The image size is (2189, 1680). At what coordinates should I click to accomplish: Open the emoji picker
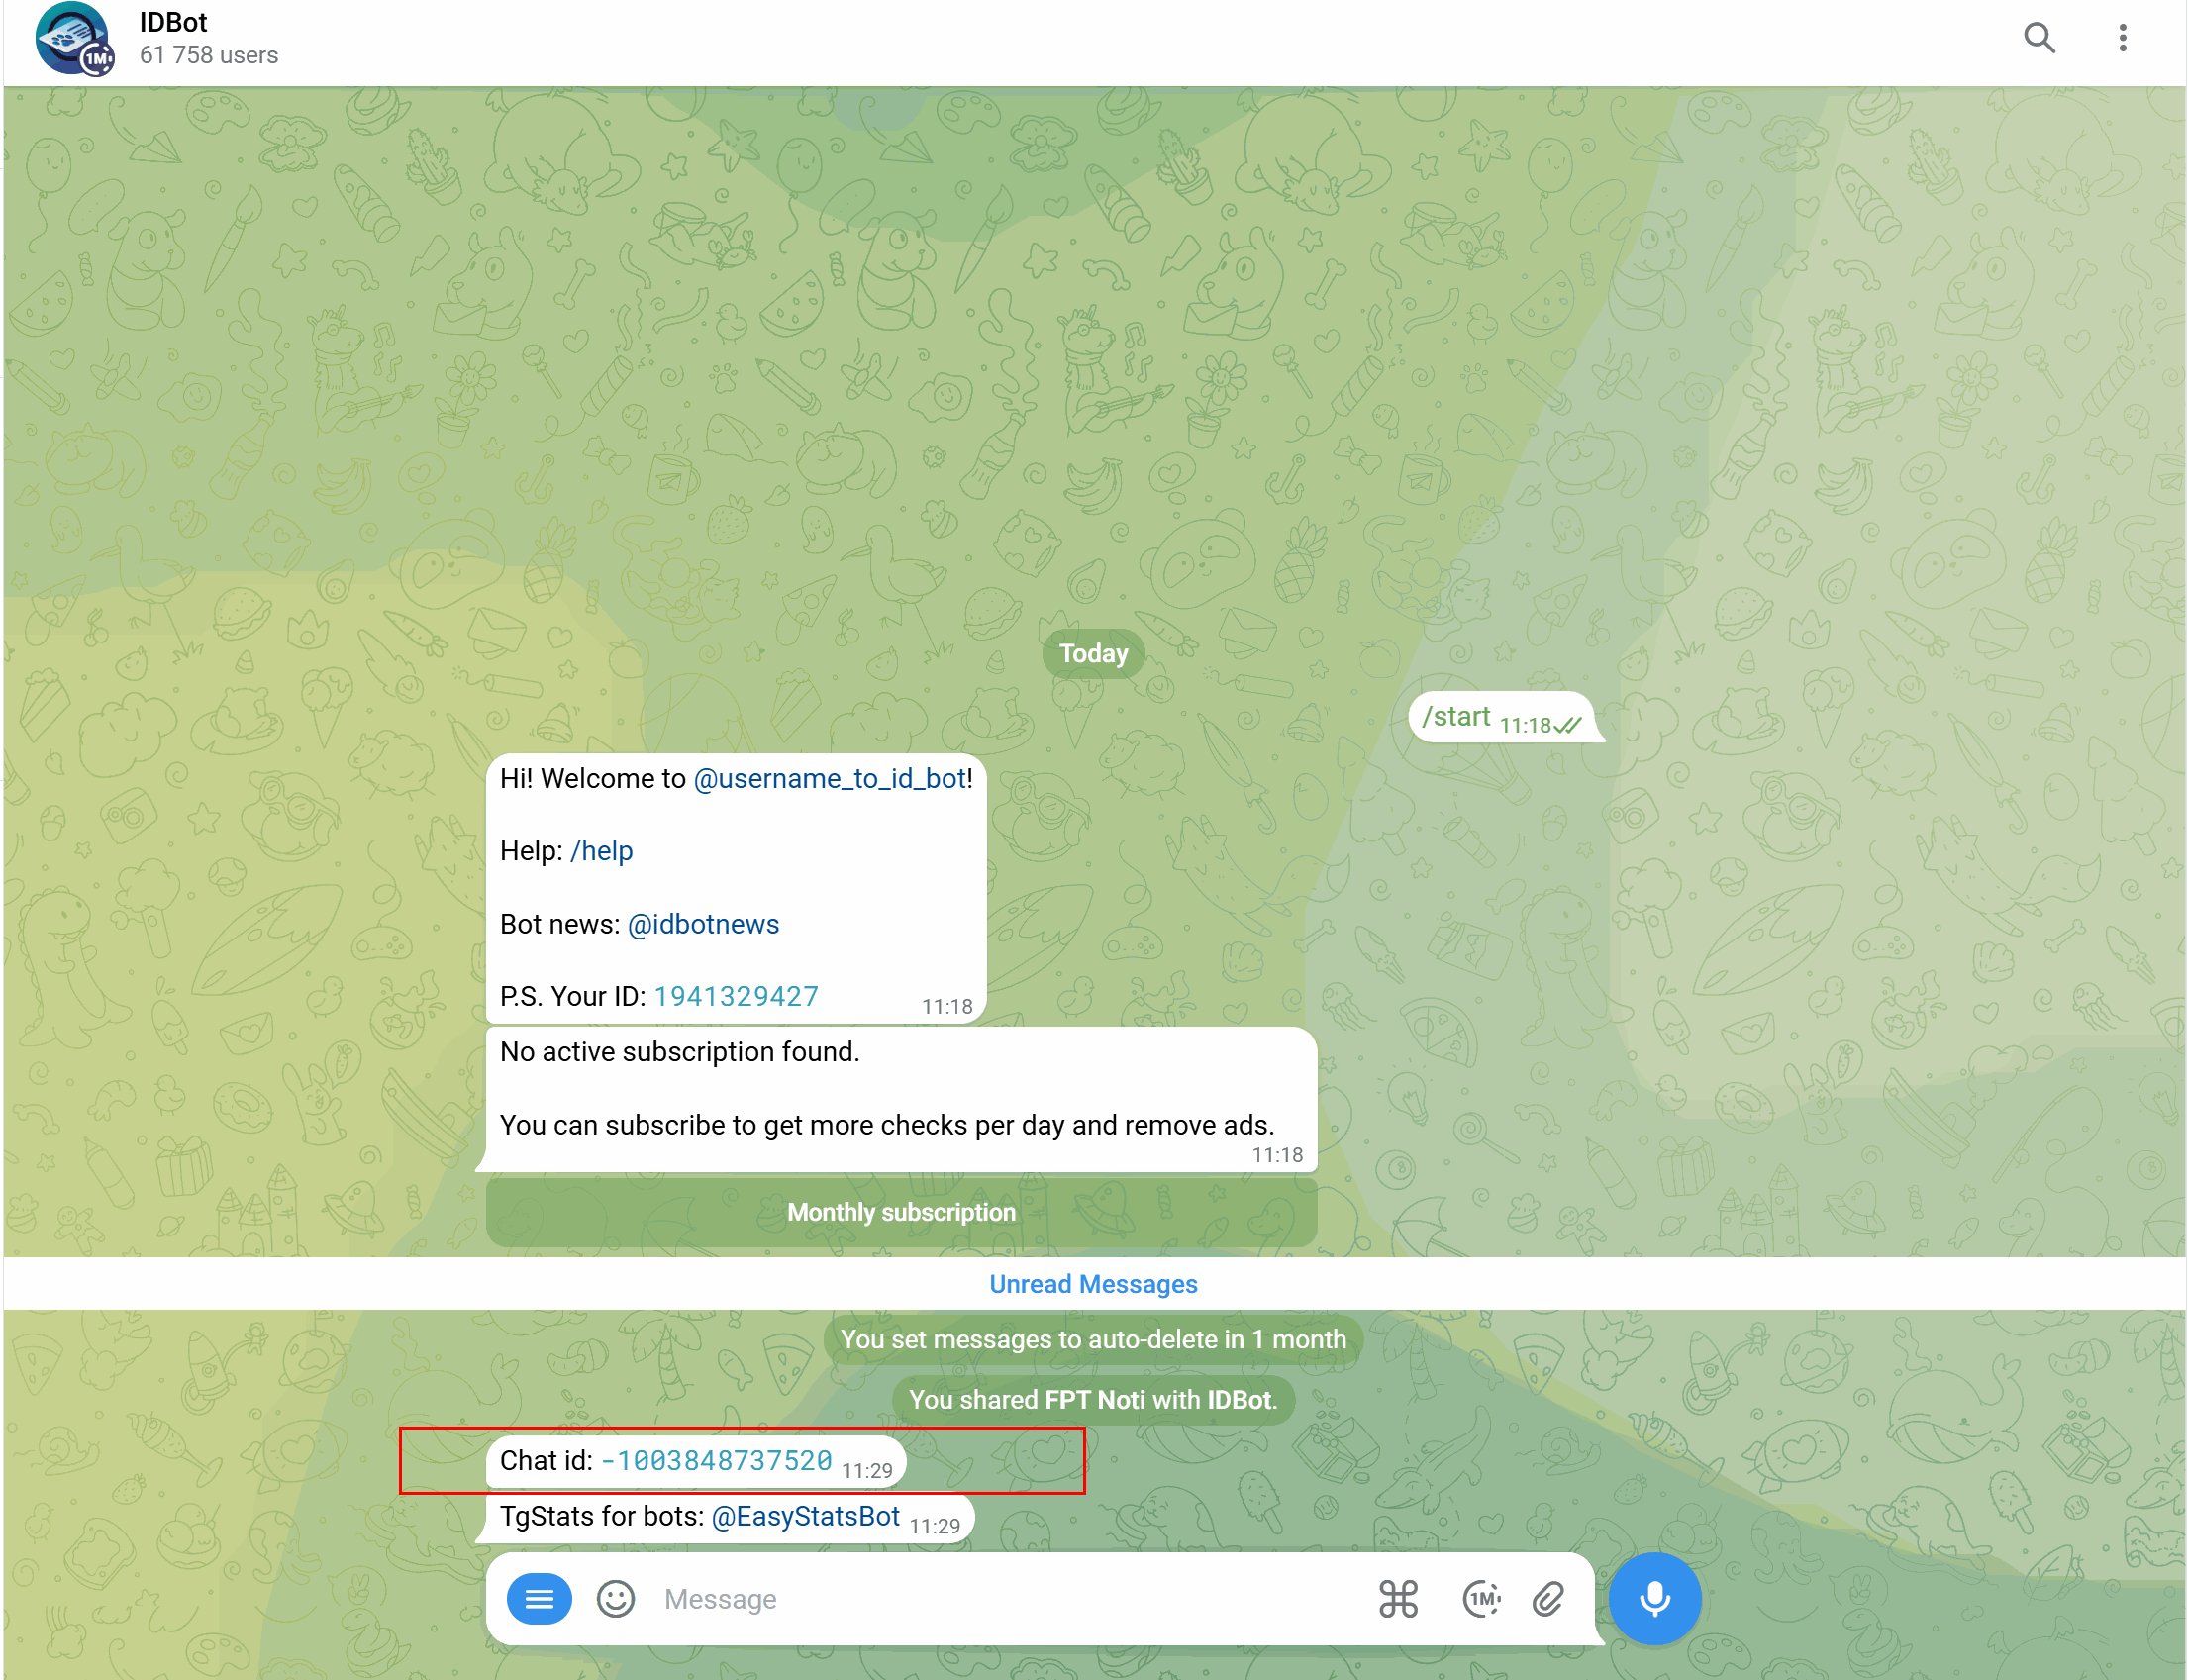point(616,1598)
